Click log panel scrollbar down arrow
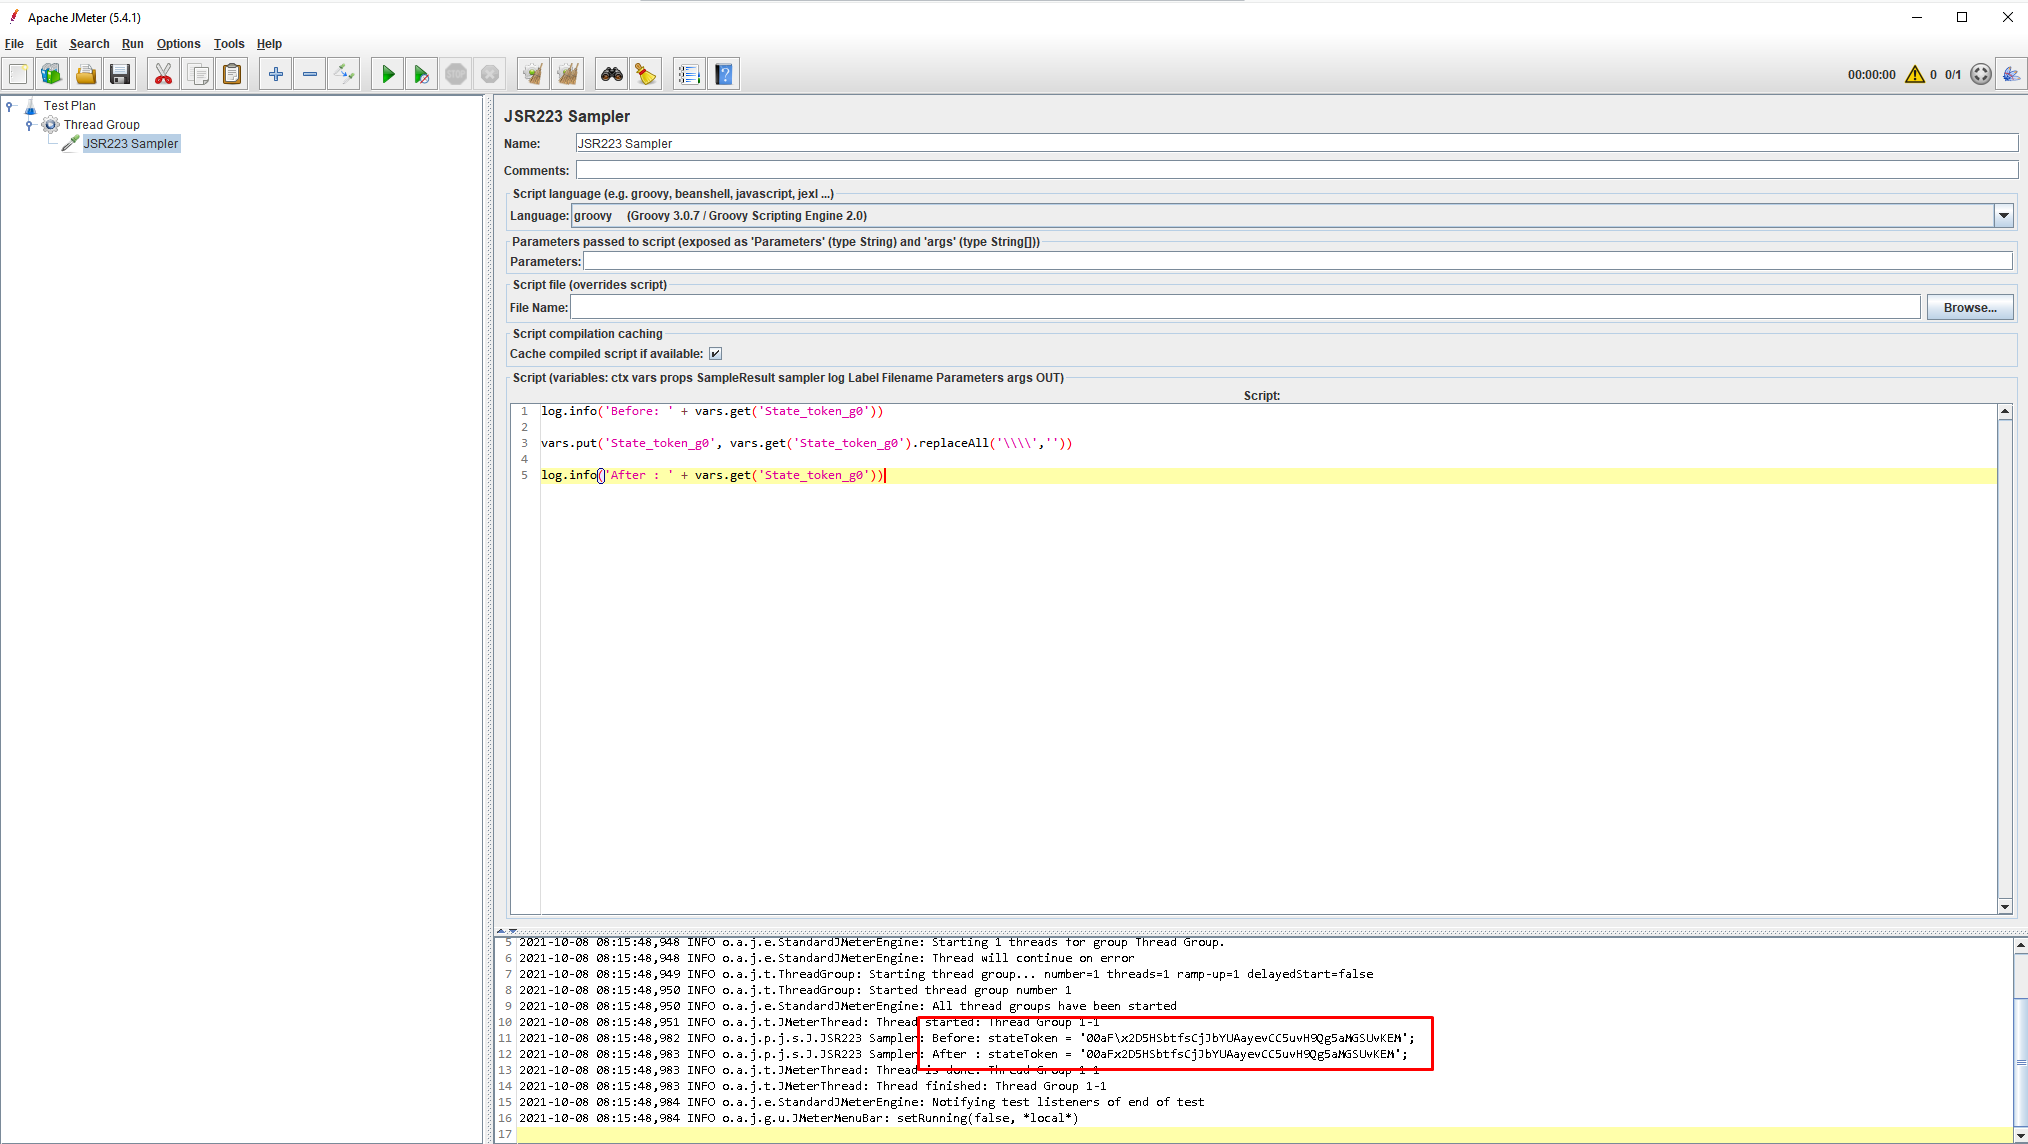2028x1144 pixels. [x=2020, y=1136]
